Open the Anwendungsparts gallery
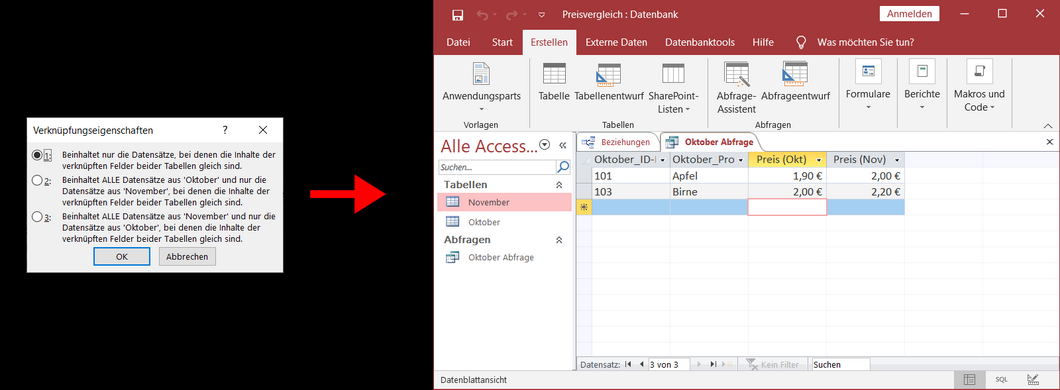 (481, 88)
